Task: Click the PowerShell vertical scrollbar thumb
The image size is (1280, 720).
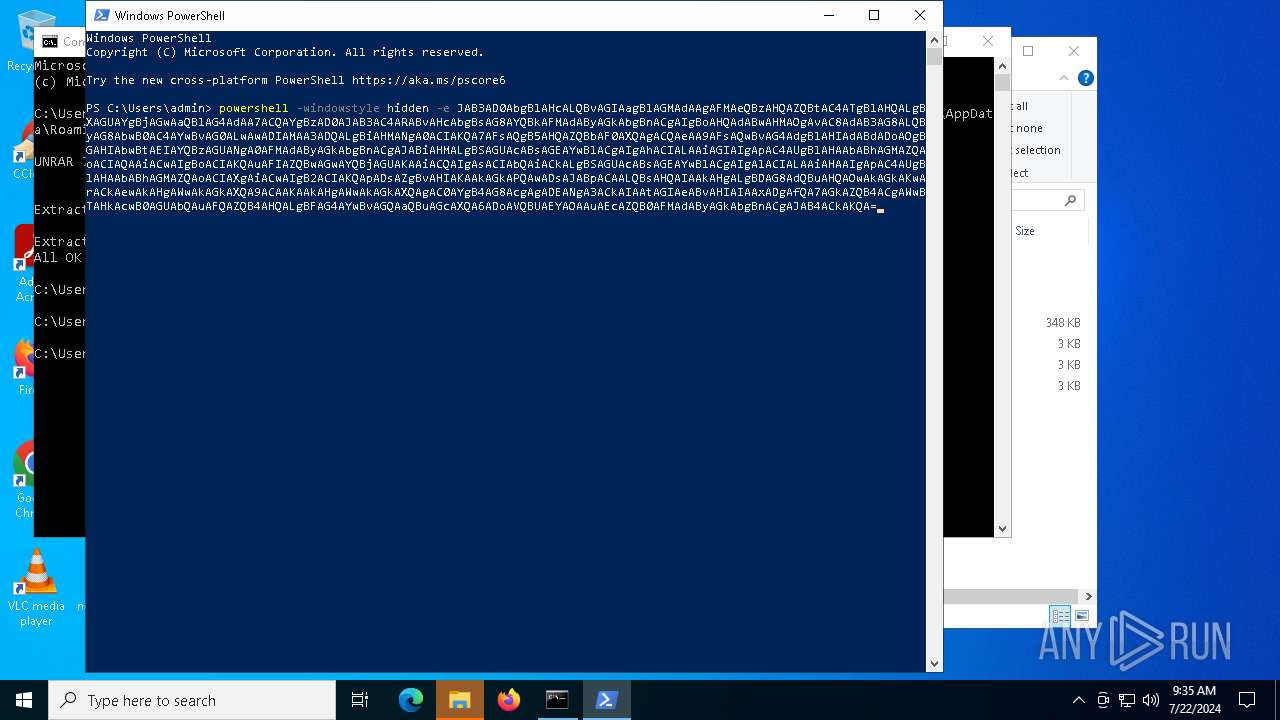Action: 935,57
